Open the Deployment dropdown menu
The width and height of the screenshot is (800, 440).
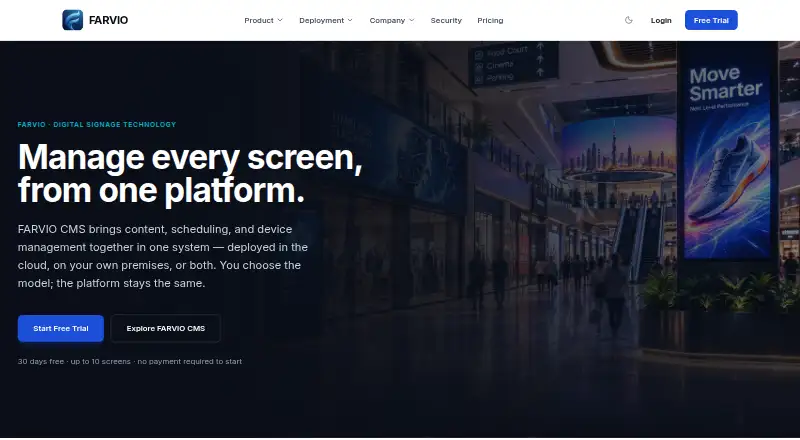click(326, 20)
